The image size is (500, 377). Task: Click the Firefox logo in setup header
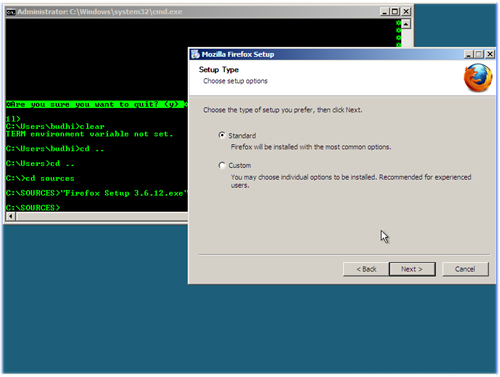[478, 78]
